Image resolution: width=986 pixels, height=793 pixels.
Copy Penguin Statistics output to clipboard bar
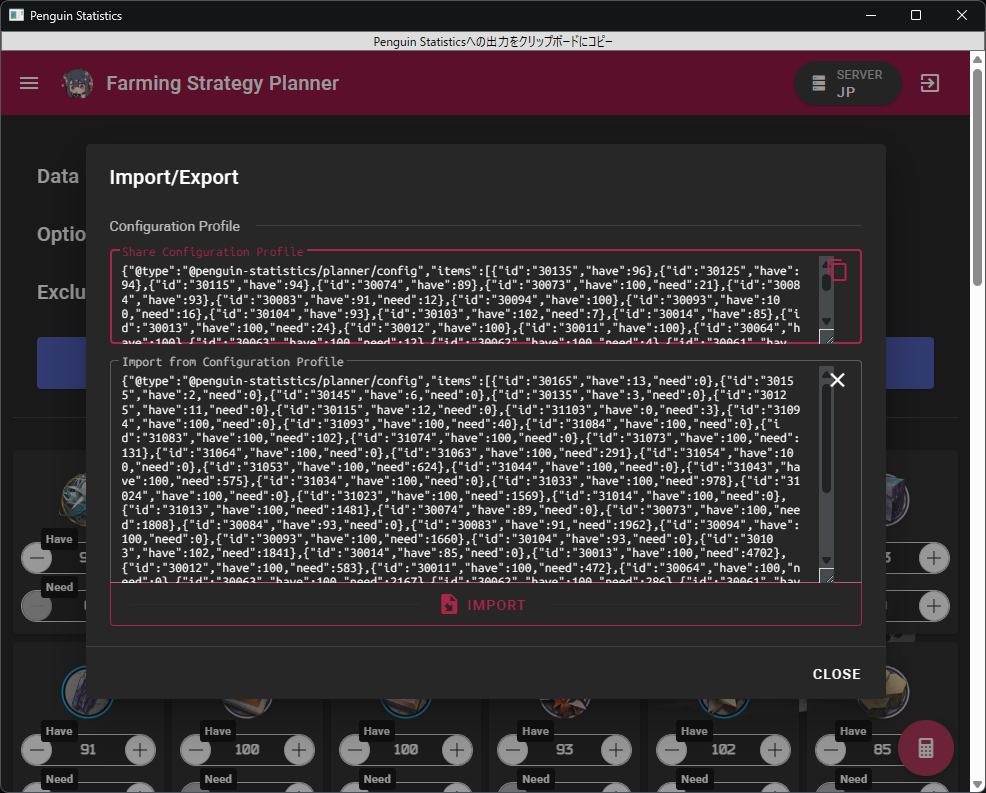tap(492, 42)
